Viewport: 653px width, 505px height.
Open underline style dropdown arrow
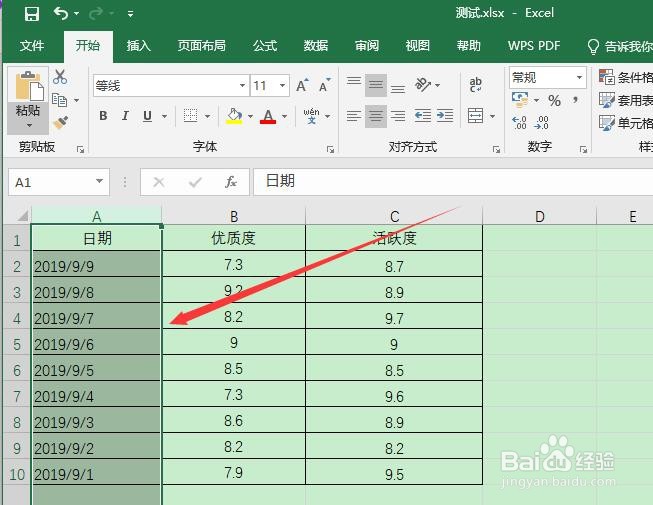[x=165, y=116]
